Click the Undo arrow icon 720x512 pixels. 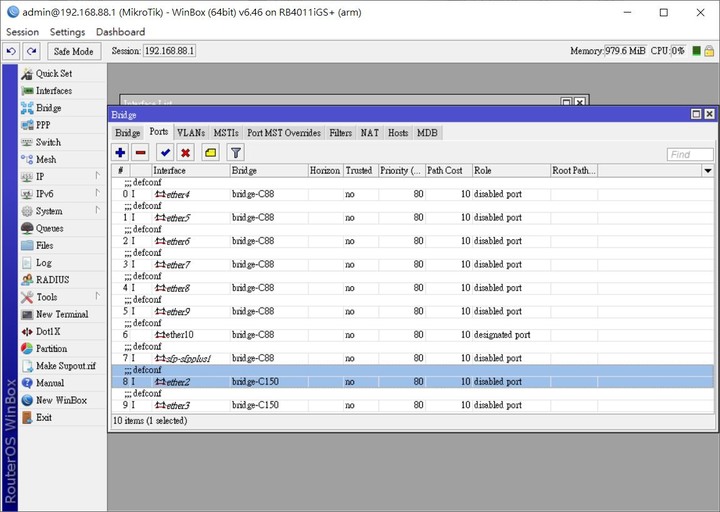[11, 51]
